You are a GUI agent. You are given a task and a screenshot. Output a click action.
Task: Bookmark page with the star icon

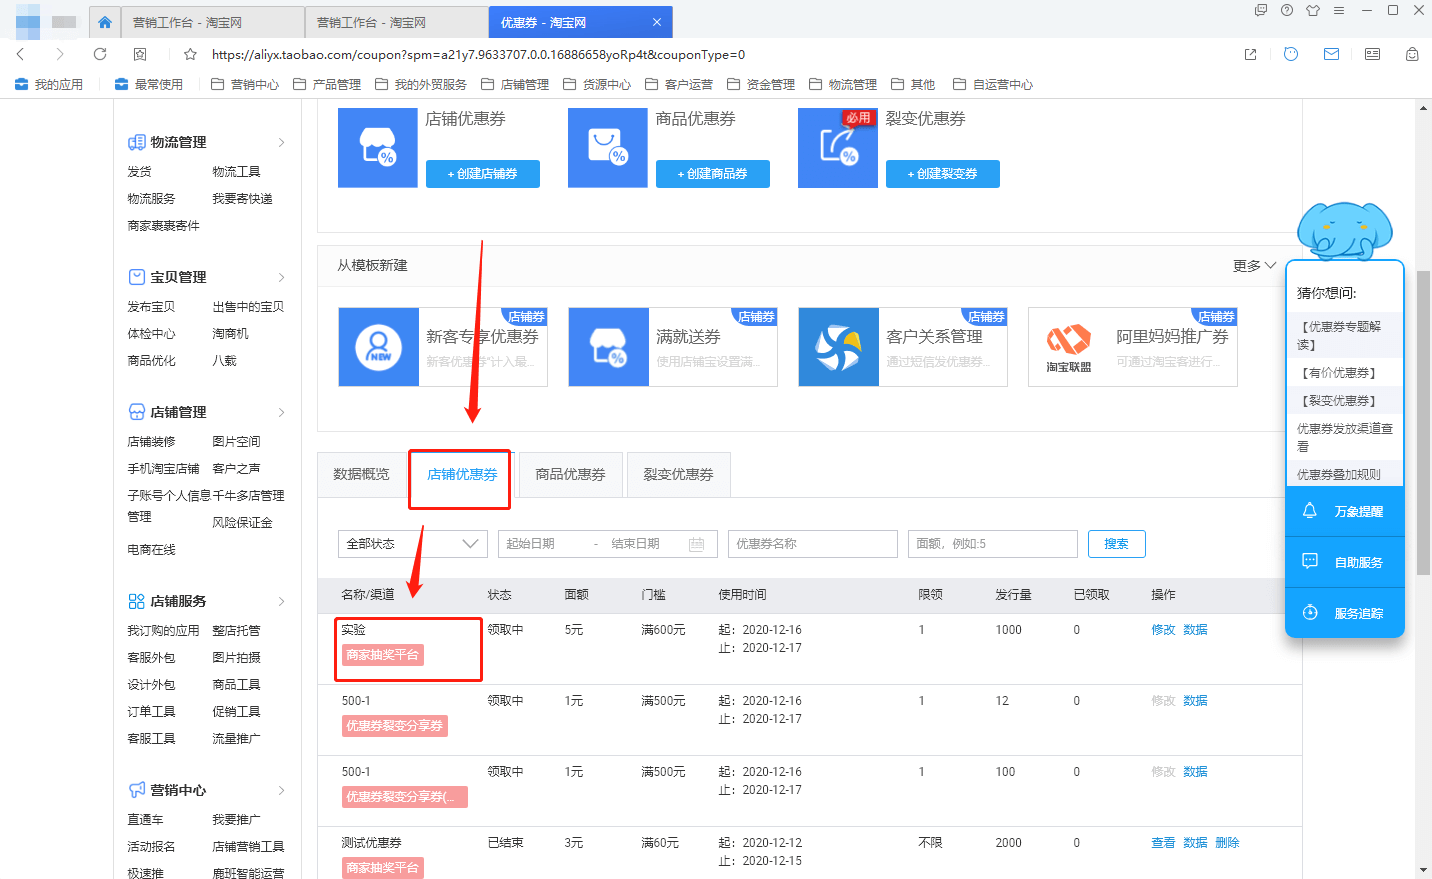pos(190,54)
